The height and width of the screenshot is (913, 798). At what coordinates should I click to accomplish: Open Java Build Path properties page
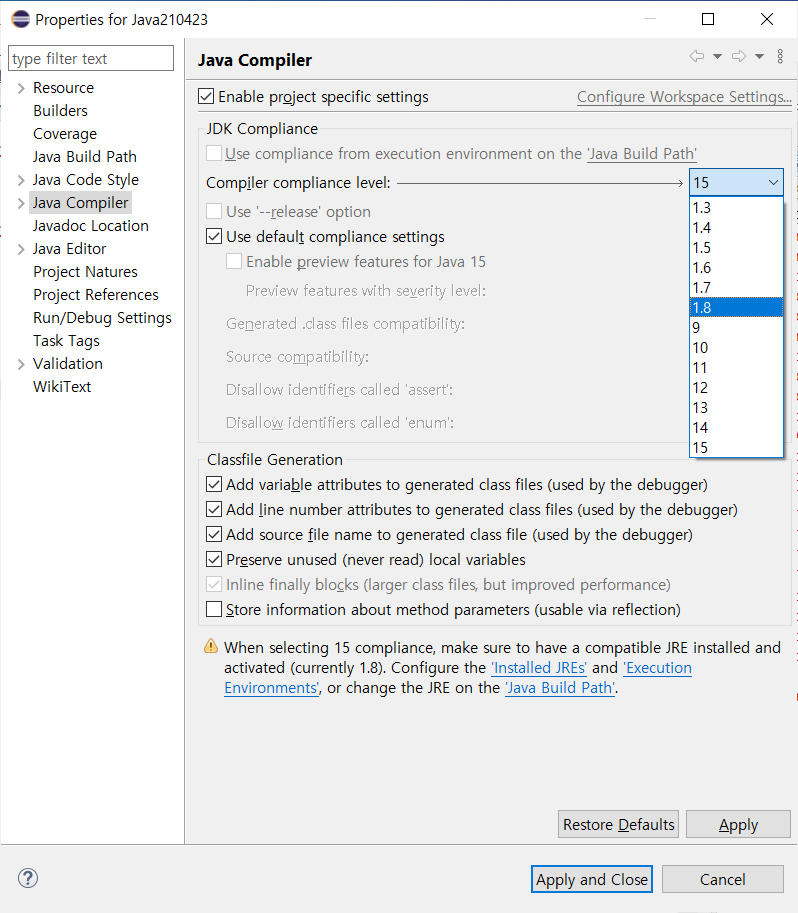[x=85, y=157]
